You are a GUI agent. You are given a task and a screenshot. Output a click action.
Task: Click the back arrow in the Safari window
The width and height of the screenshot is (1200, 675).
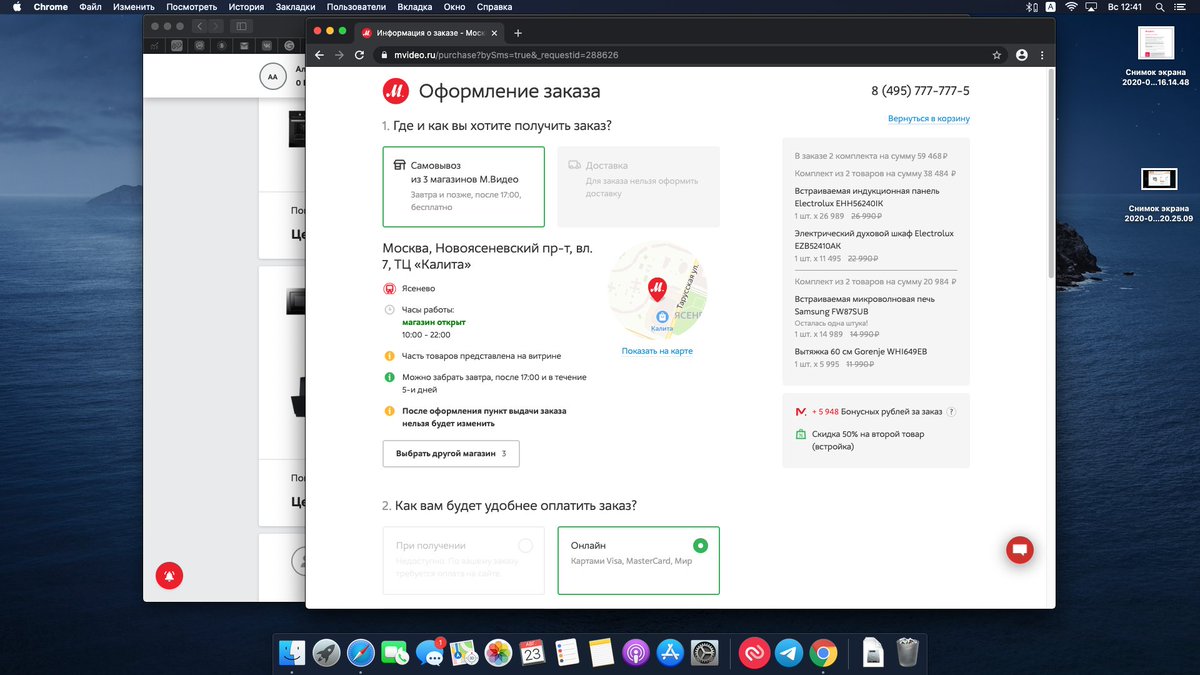tap(199, 25)
